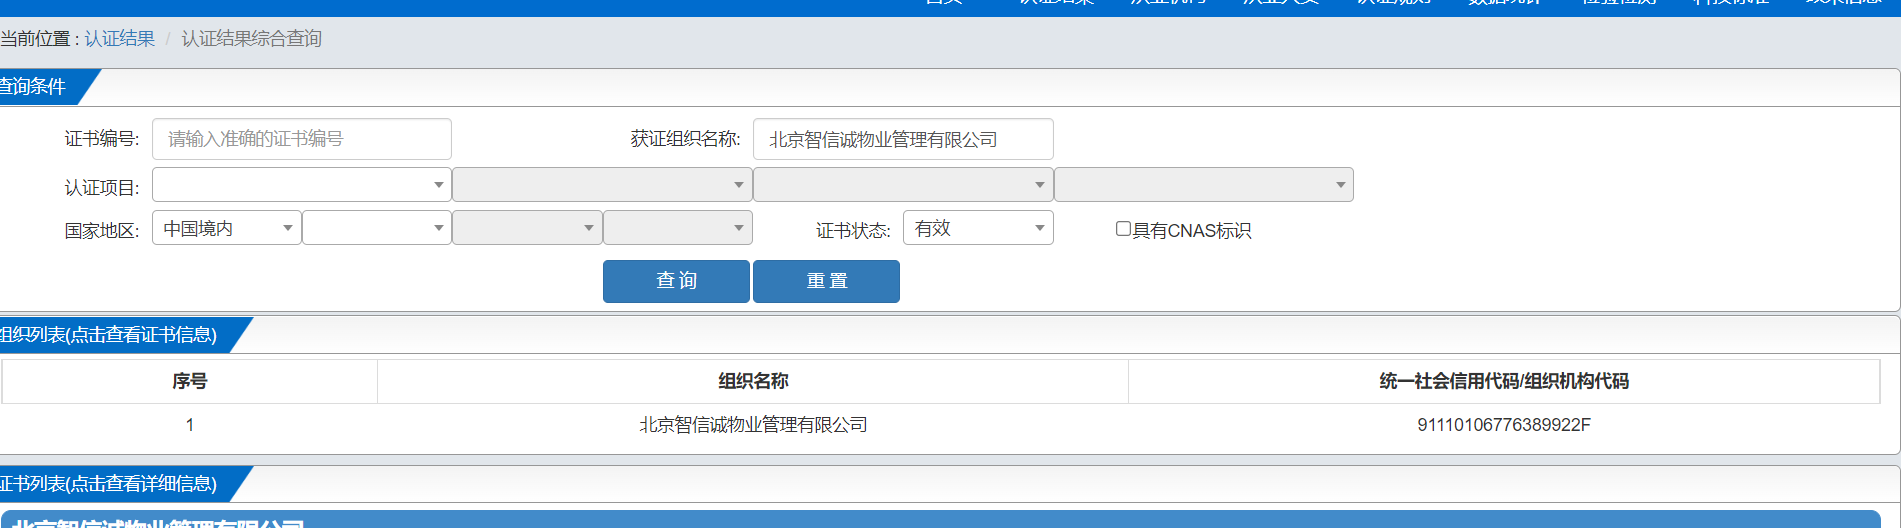Click the 查询 search button
Viewport: 1901px width, 528px height.
click(676, 281)
